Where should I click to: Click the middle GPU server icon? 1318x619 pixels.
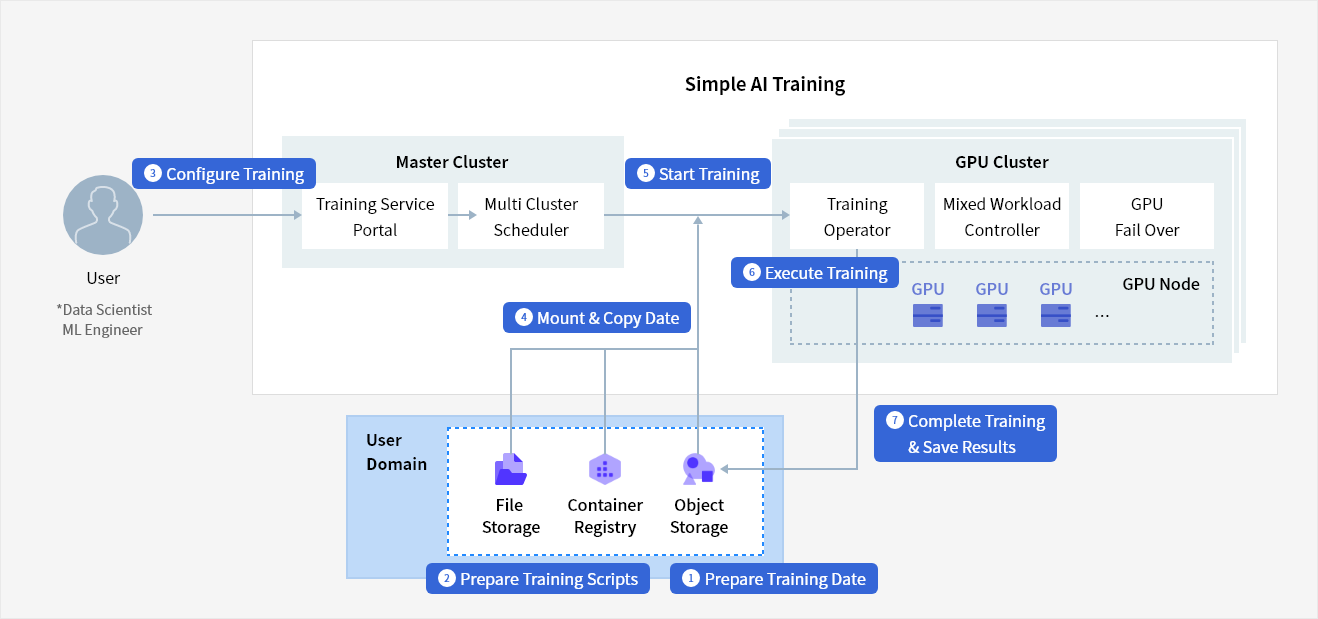(x=992, y=316)
